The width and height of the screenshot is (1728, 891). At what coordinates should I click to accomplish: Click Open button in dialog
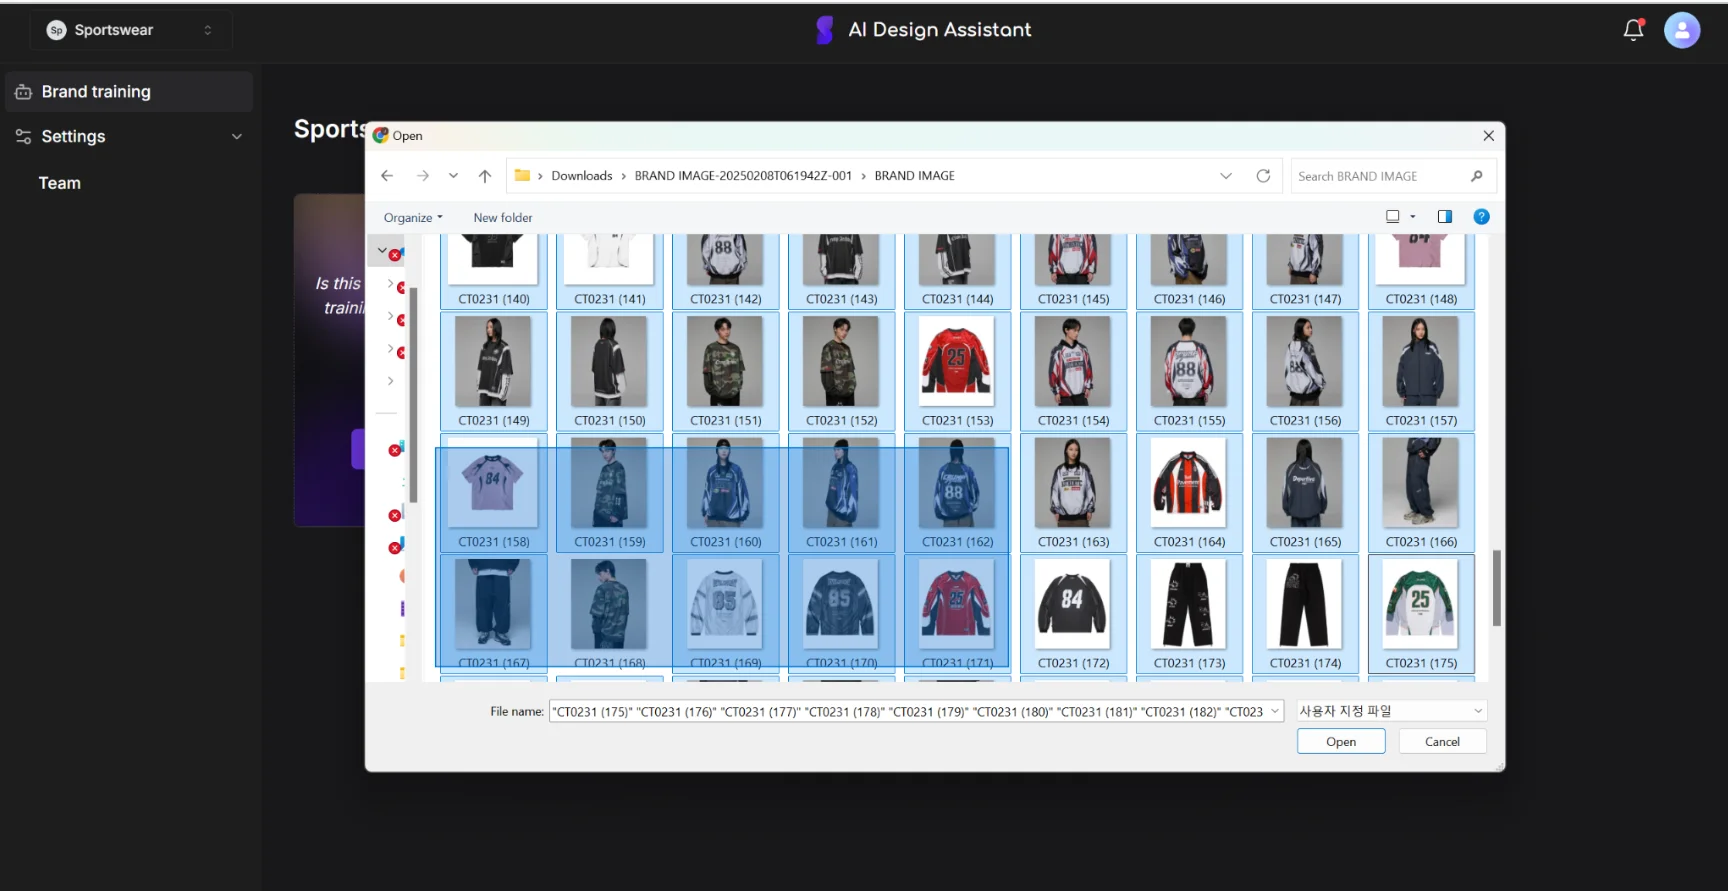[x=1341, y=742]
